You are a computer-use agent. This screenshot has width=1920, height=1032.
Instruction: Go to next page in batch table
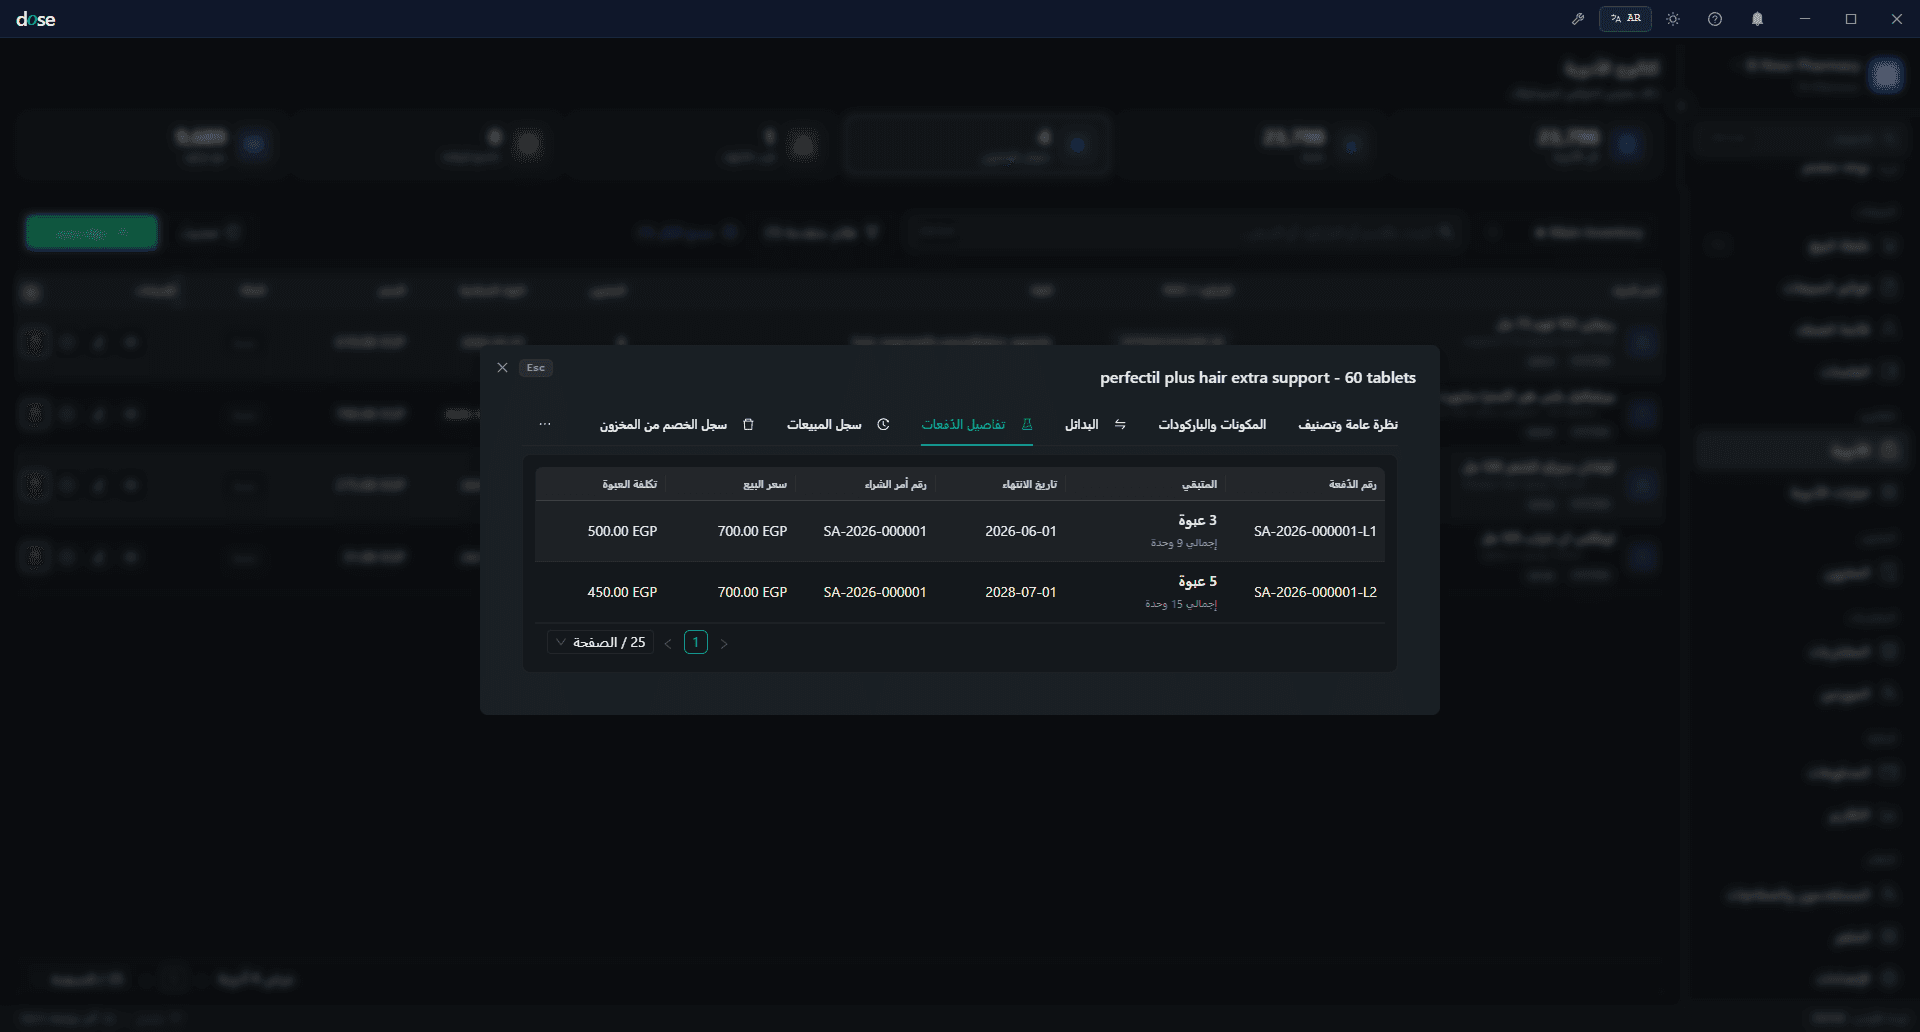coord(724,643)
